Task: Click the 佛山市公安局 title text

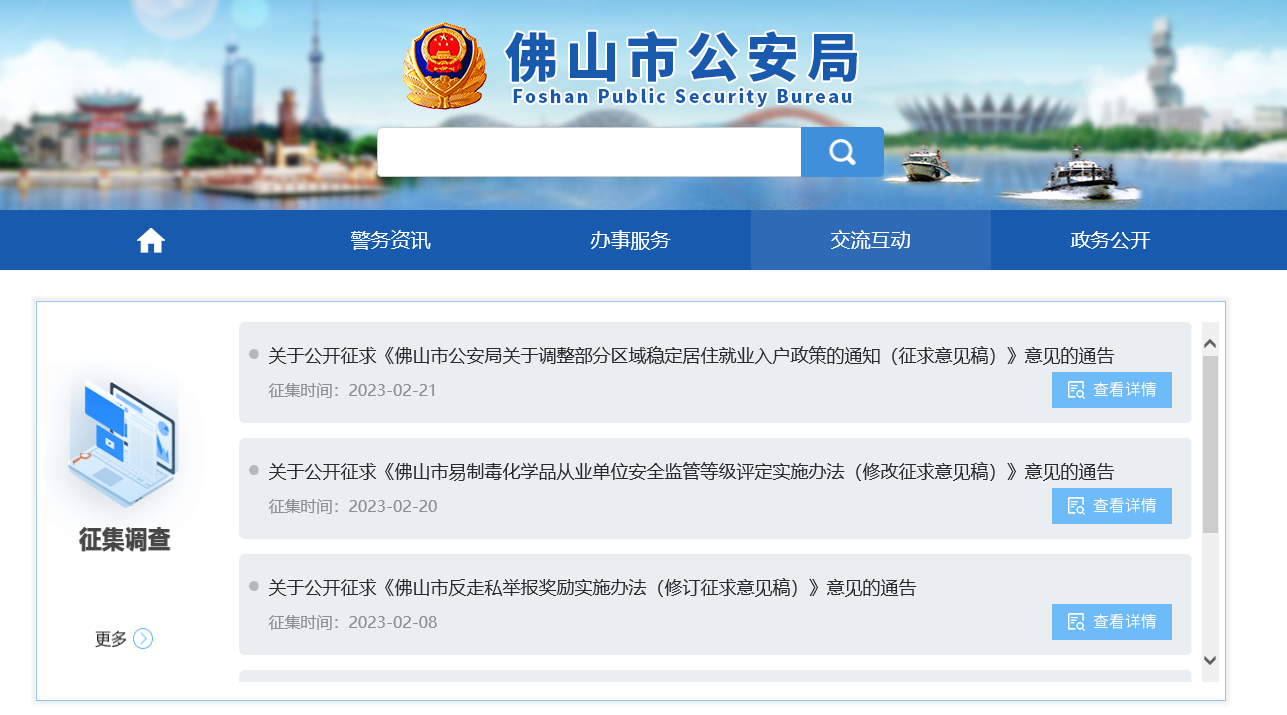Action: (683, 57)
